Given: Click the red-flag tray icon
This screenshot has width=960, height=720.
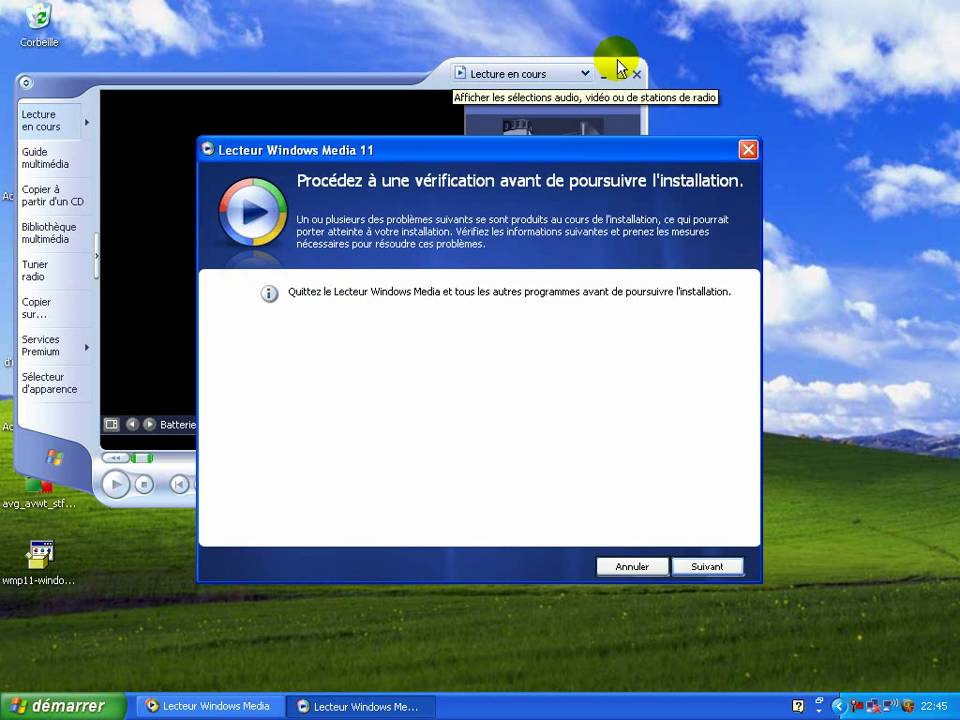Looking at the screenshot, I should coord(857,707).
